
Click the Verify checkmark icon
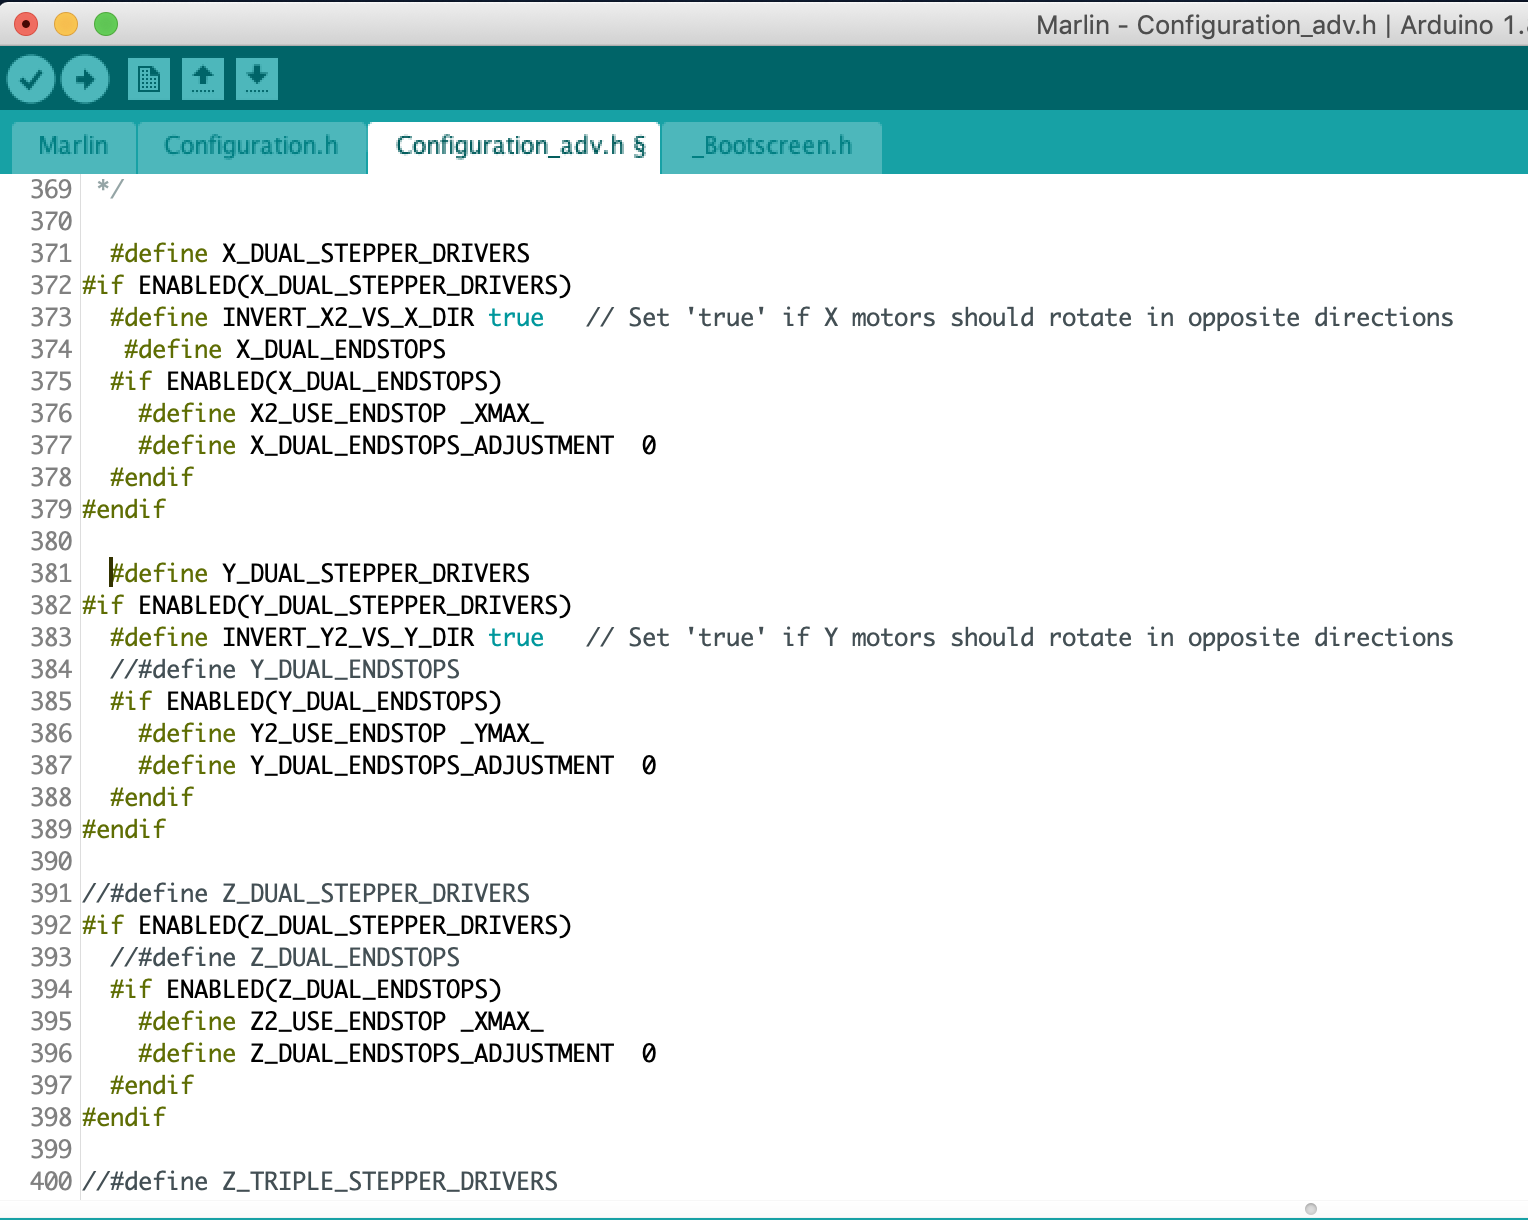pyautogui.click(x=31, y=79)
